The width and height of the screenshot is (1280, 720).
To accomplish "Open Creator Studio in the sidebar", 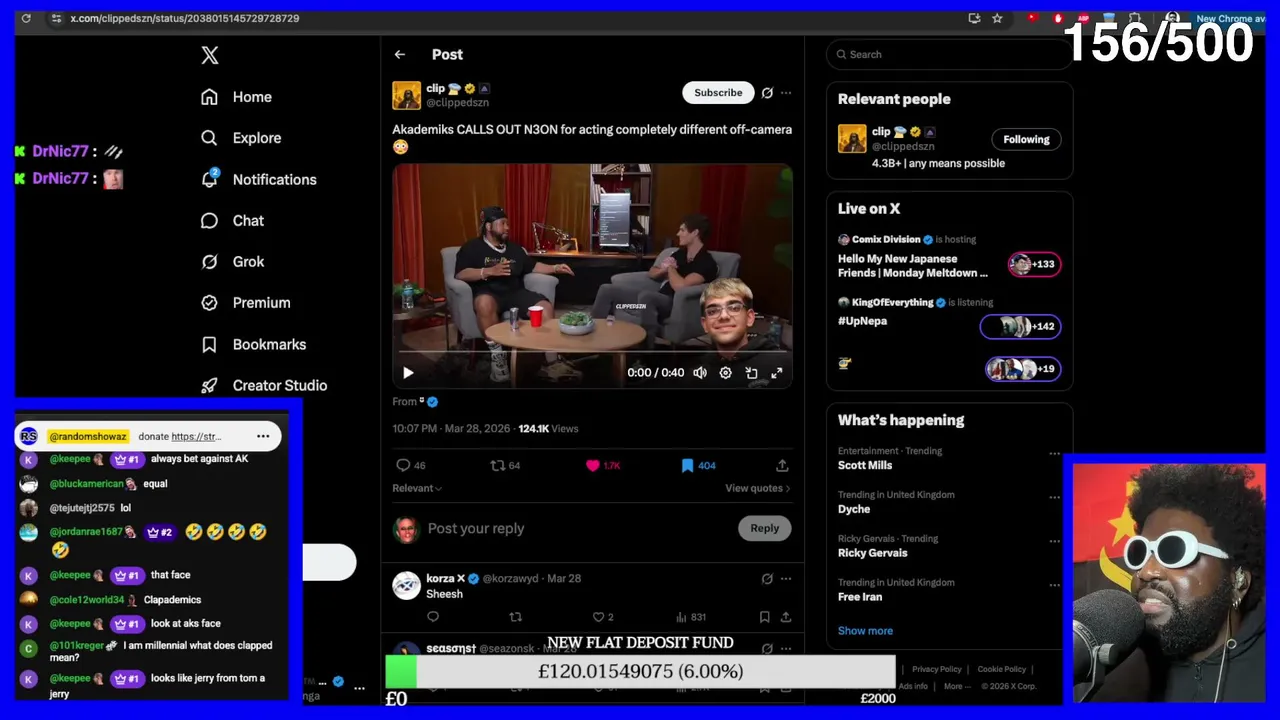I will click(264, 385).
